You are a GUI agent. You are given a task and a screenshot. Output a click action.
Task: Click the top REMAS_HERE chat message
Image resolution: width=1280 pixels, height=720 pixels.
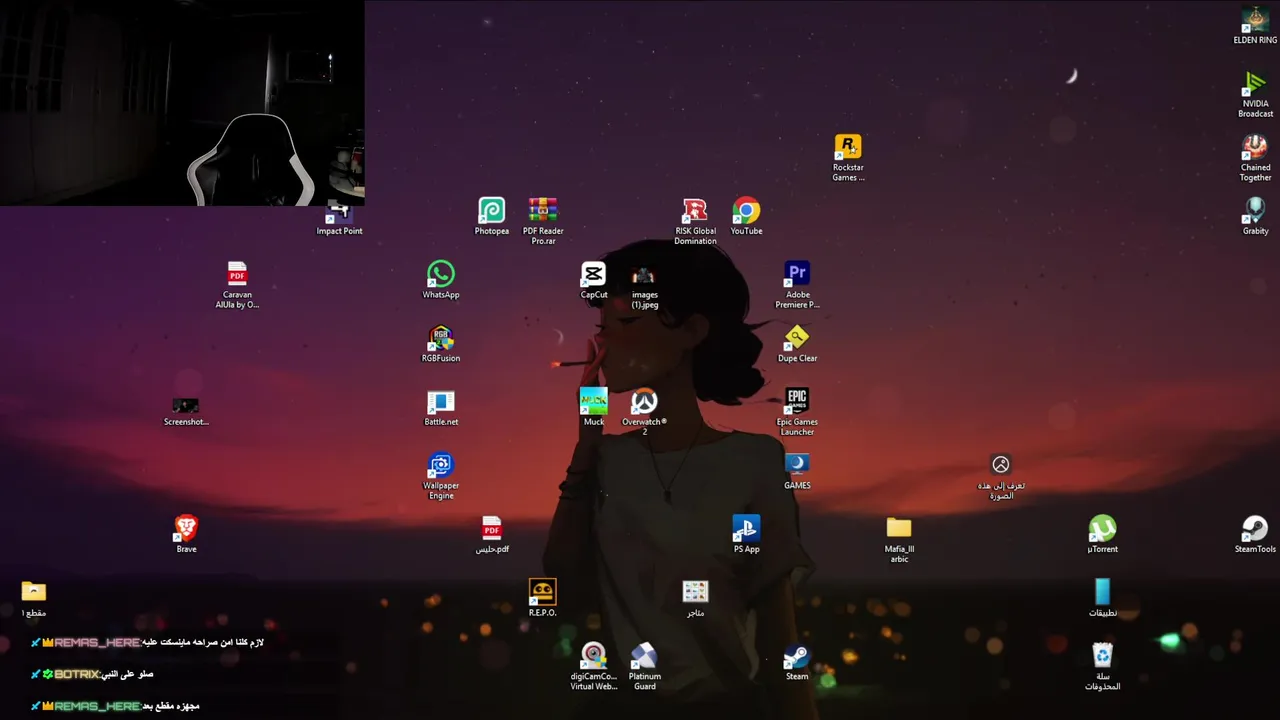pyautogui.click(x=148, y=642)
